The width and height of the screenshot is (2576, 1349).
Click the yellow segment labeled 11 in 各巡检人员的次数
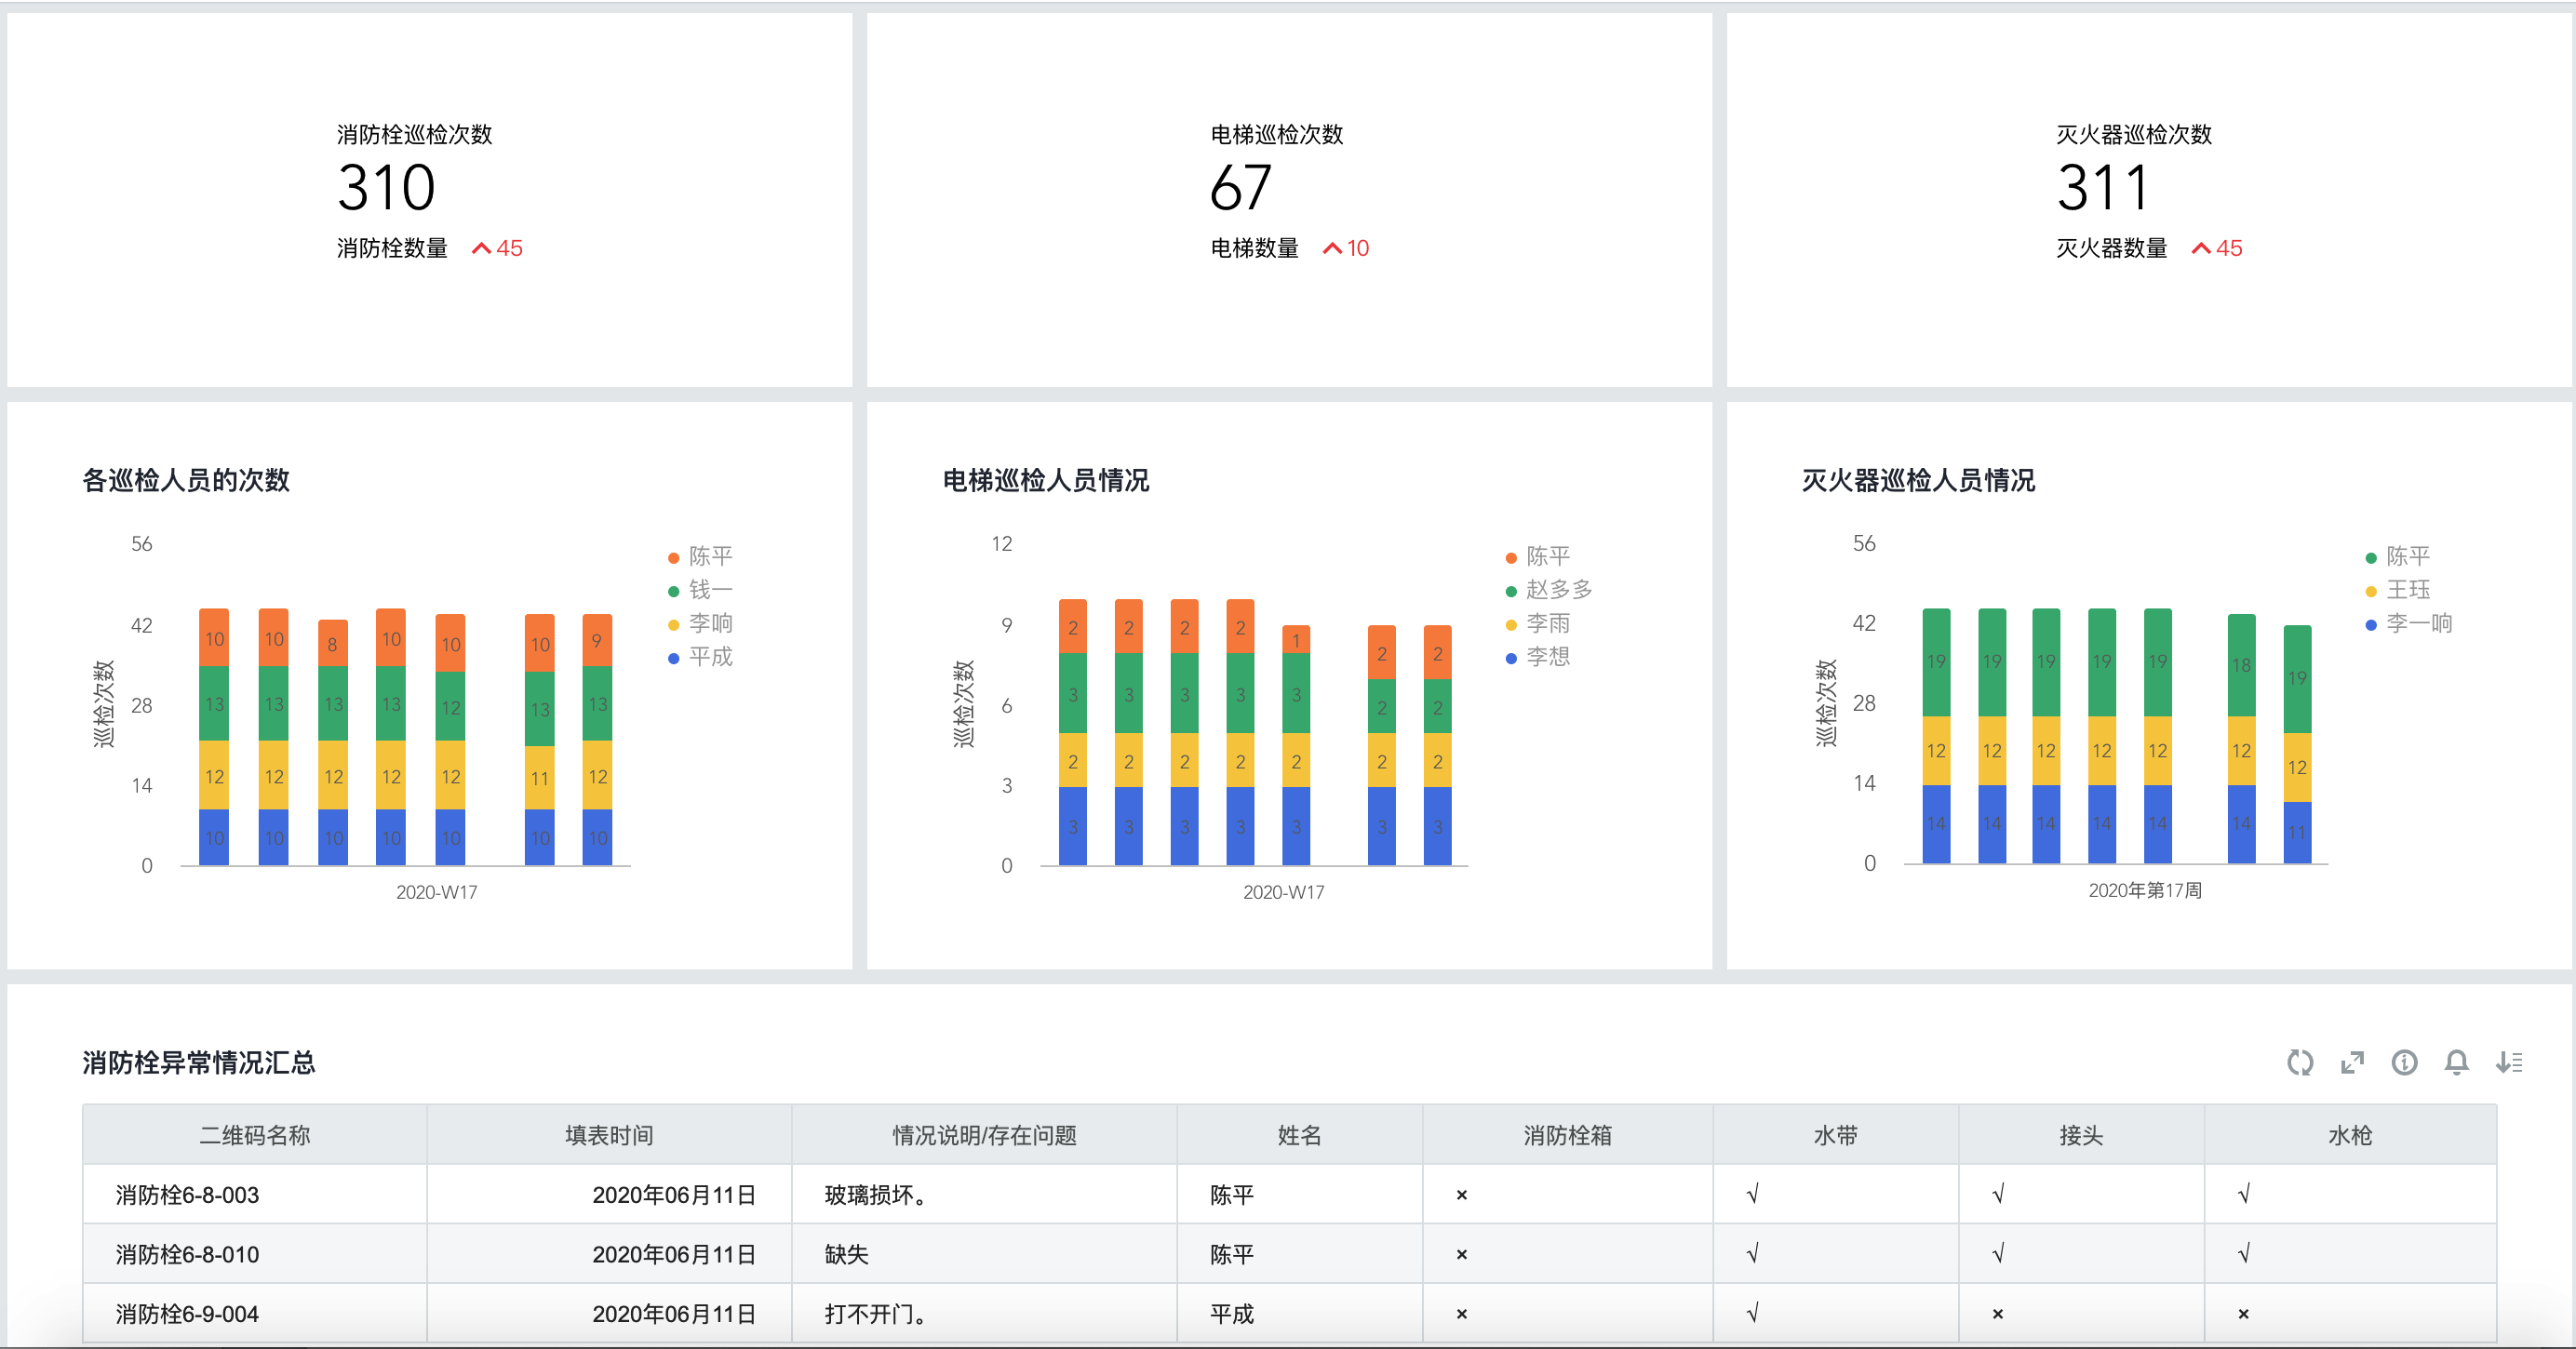(540, 777)
